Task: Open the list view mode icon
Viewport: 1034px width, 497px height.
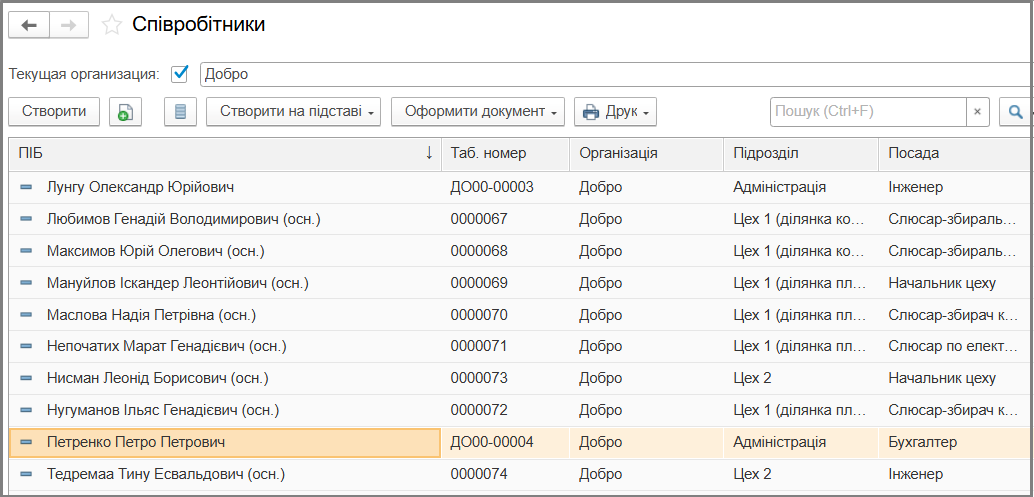Action: point(180,111)
